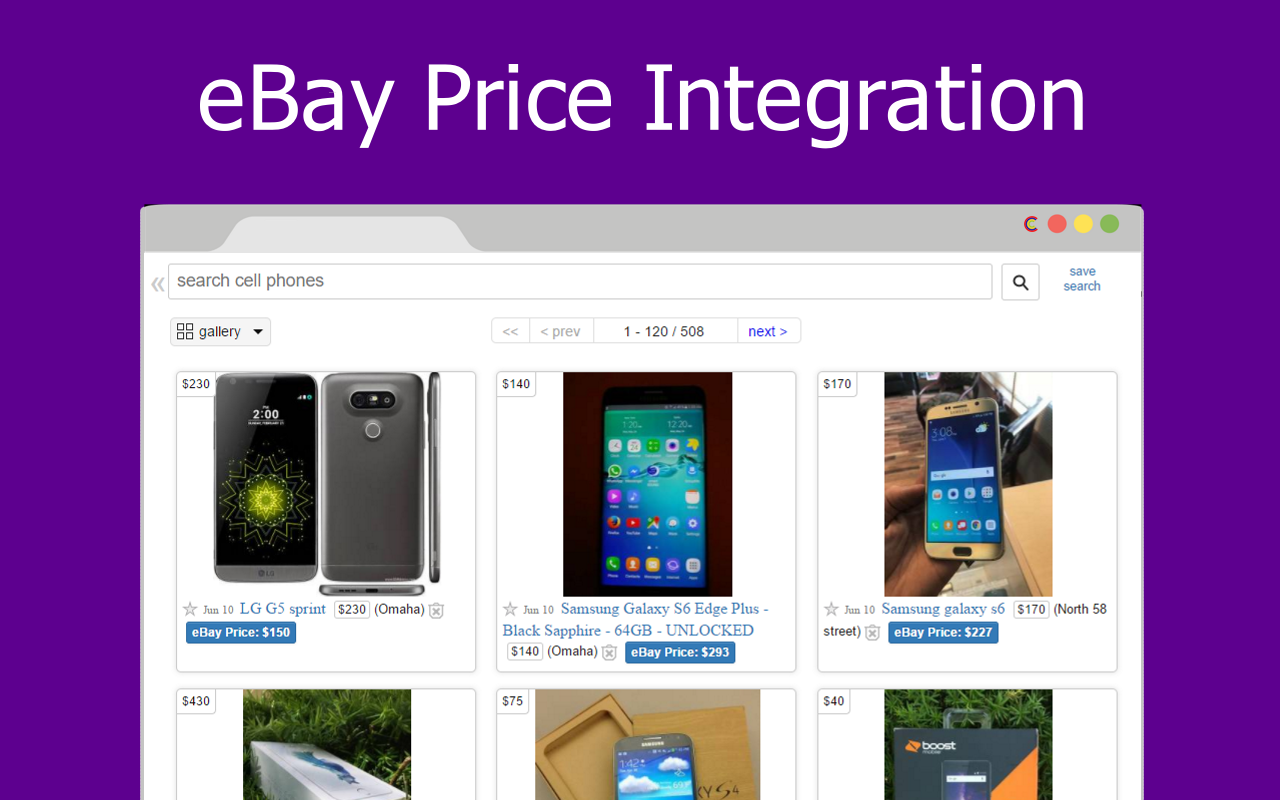This screenshot has height=800, width=1280.
Task: Collapse sidebar with the double-chevron icon
Action: click(158, 284)
